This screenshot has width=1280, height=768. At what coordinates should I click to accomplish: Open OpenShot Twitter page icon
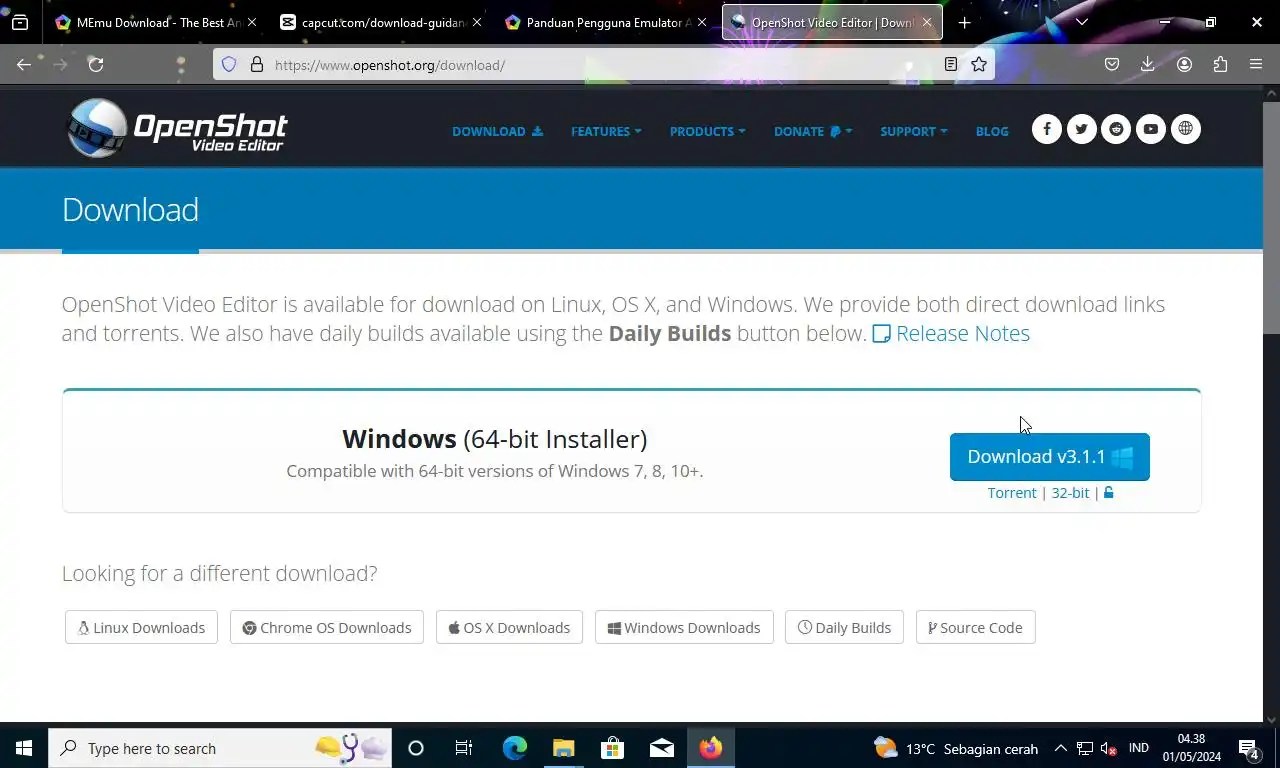click(x=1081, y=129)
